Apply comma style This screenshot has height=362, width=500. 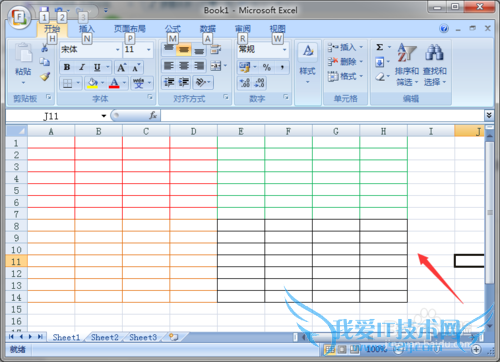tap(282, 67)
